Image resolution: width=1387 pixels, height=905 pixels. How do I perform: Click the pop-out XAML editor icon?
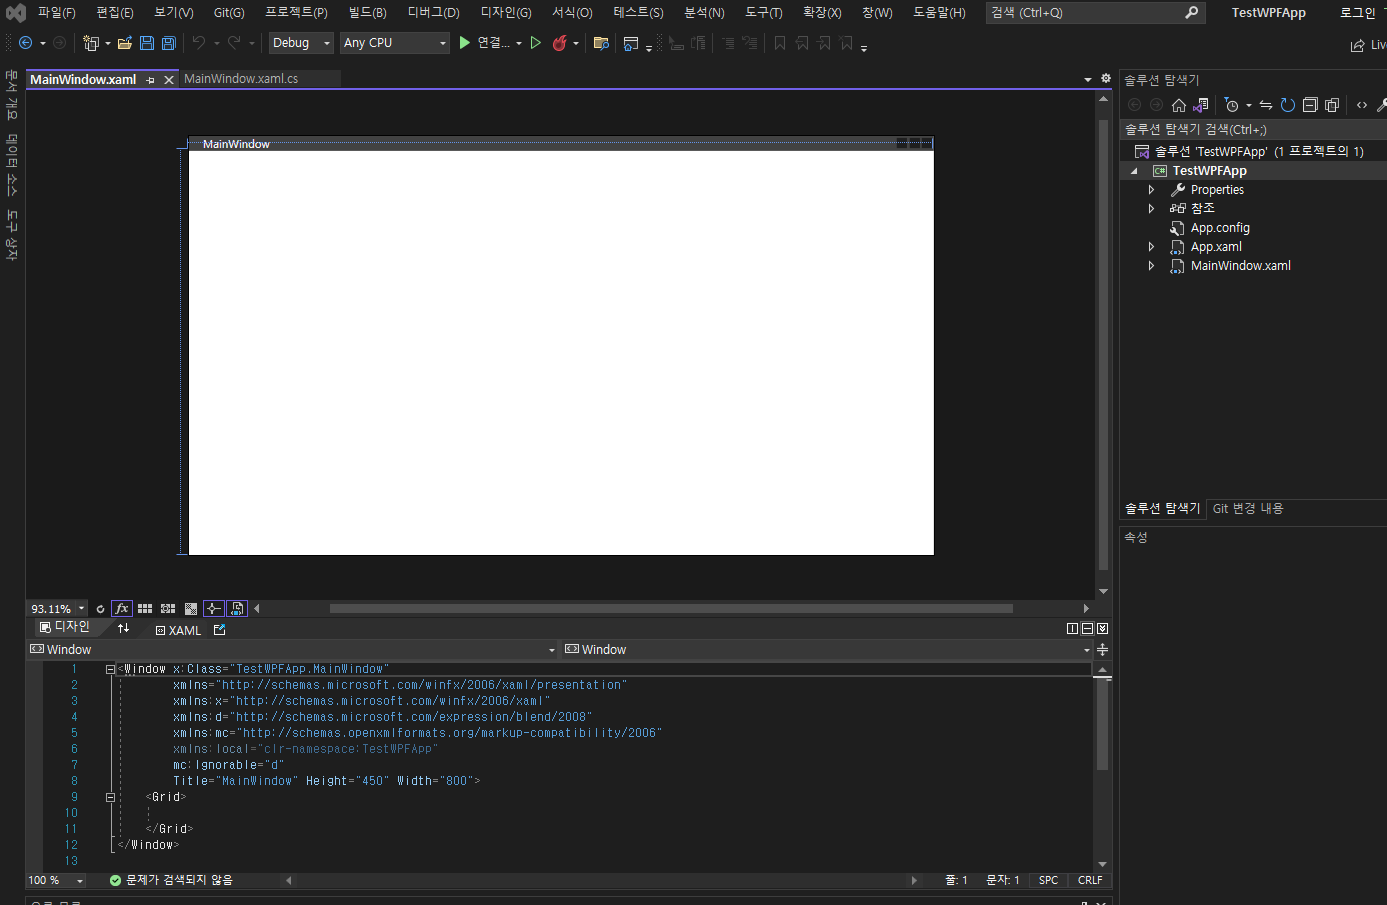click(x=220, y=630)
